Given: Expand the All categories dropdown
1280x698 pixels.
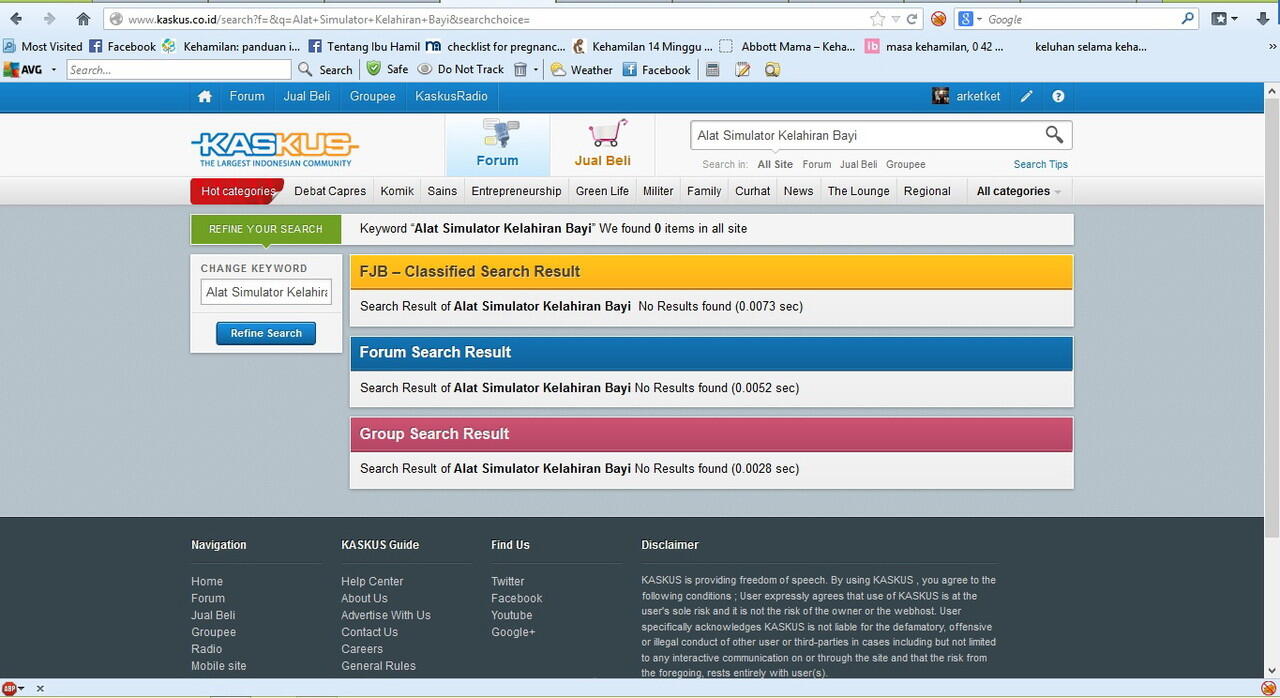Looking at the screenshot, I should click(1018, 191).
